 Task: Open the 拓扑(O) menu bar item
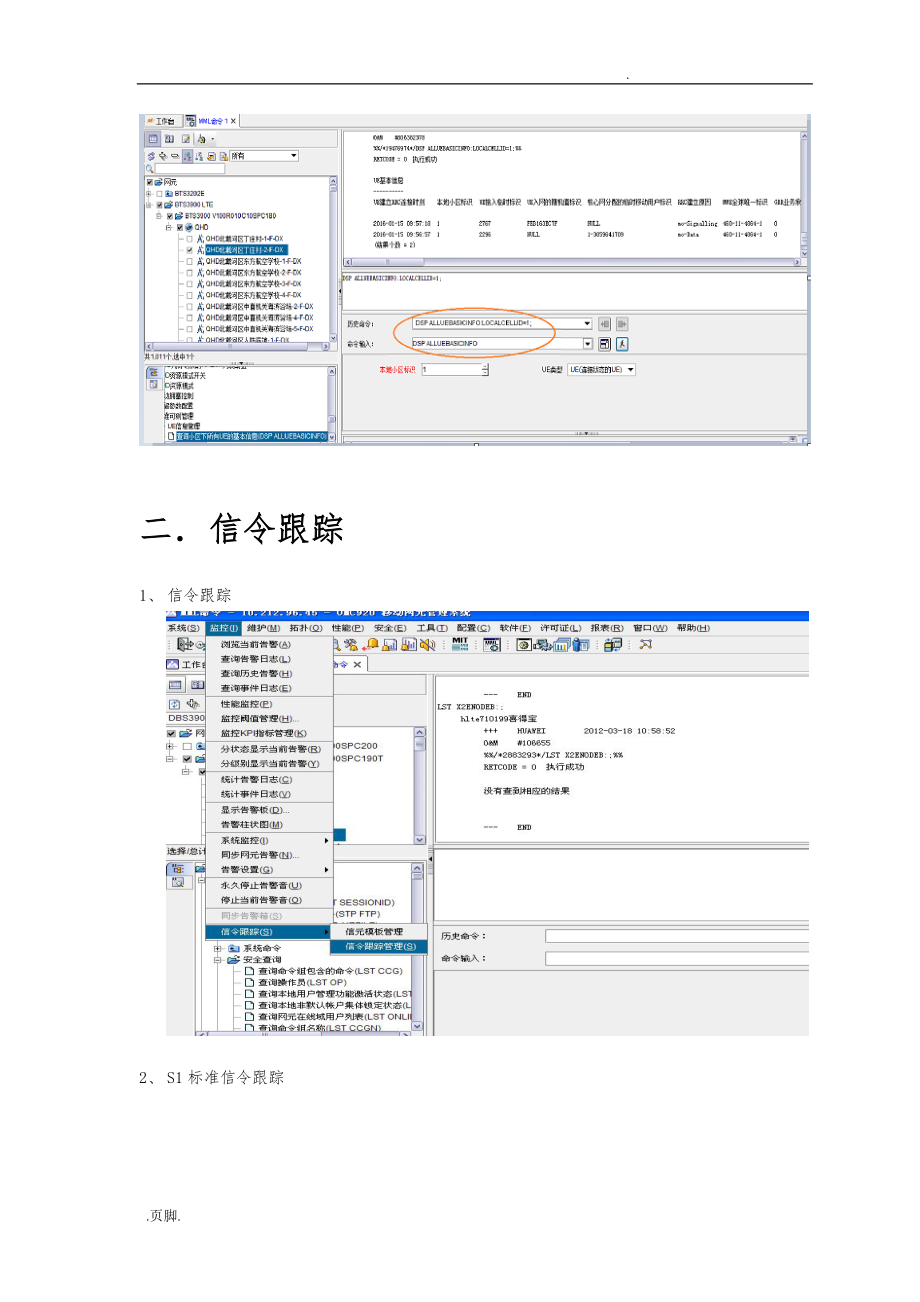(306, 628)
